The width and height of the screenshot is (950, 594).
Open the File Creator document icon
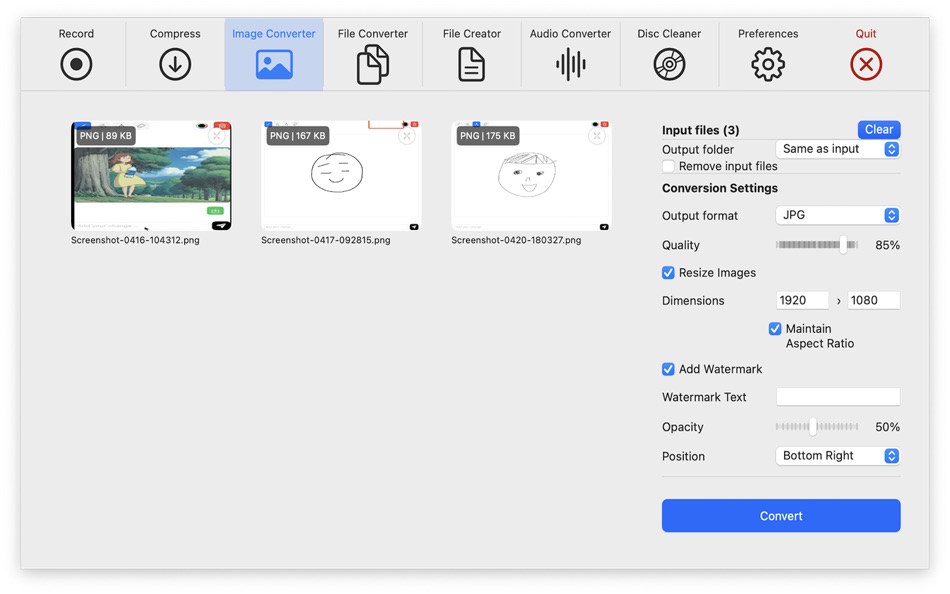(471, 65)
